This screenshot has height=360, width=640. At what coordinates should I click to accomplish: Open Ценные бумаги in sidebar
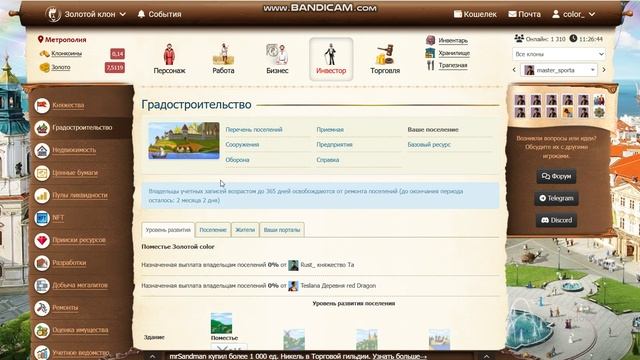75,173
